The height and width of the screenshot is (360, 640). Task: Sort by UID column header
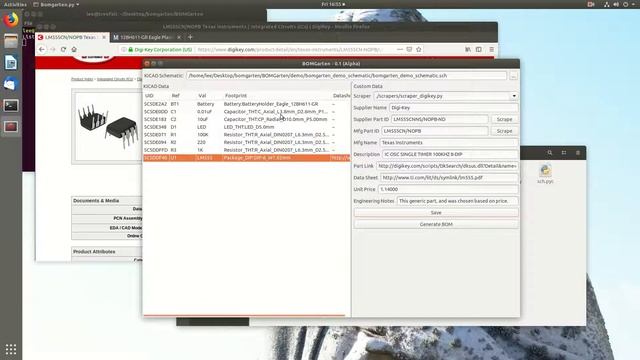point(149,96)
